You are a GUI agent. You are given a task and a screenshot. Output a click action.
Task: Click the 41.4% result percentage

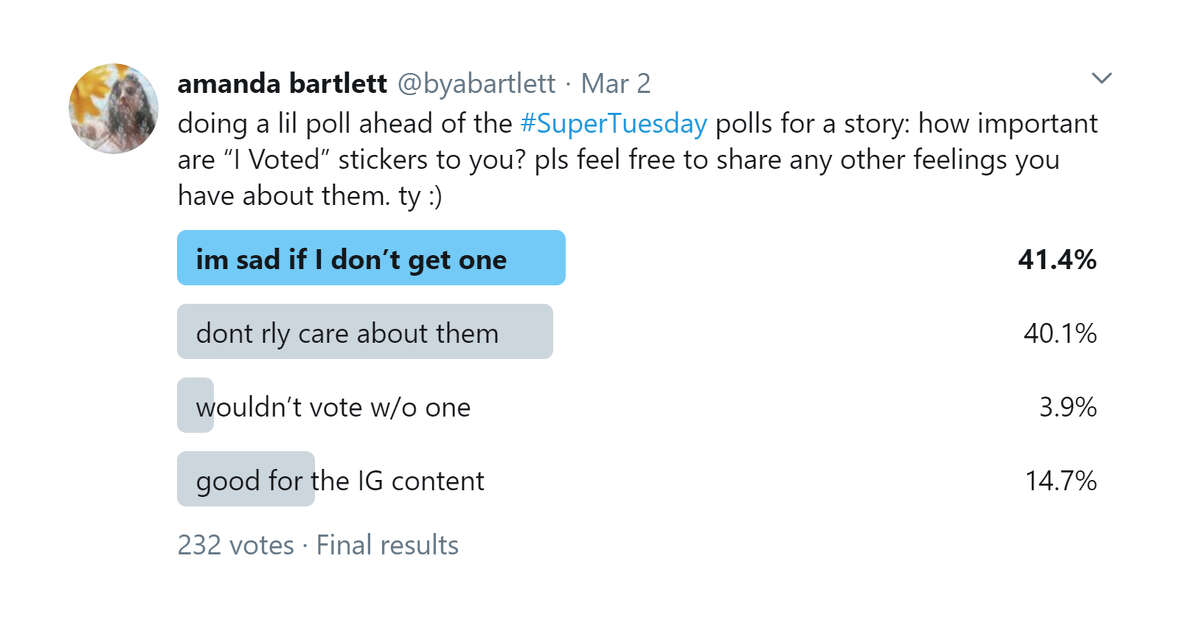point(1057,260)
